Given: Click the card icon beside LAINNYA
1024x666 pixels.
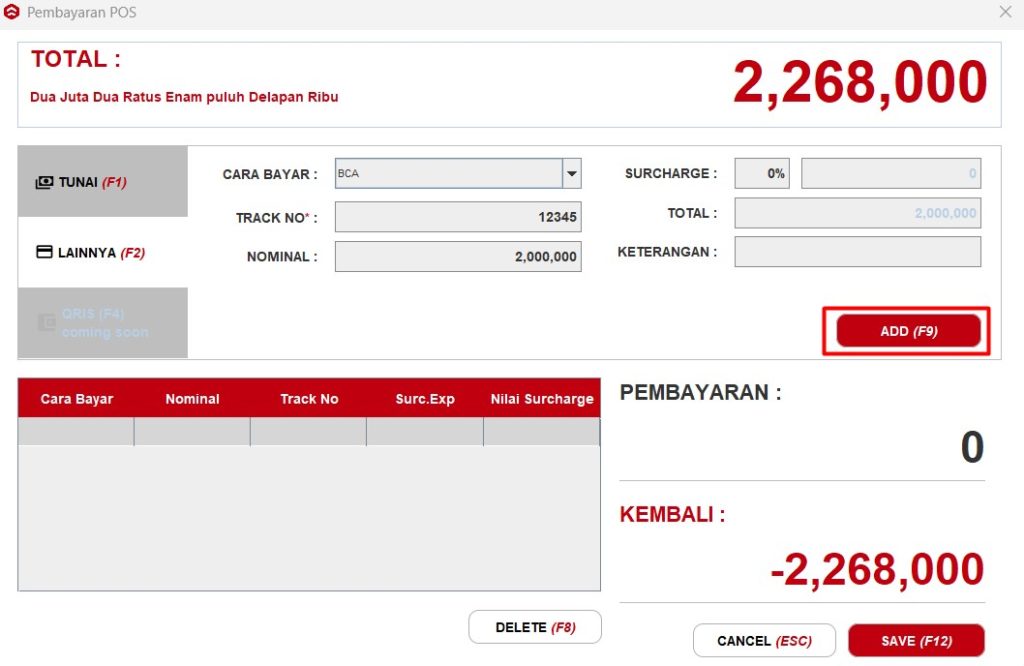Looking at the screenshot, I should 44,253.
